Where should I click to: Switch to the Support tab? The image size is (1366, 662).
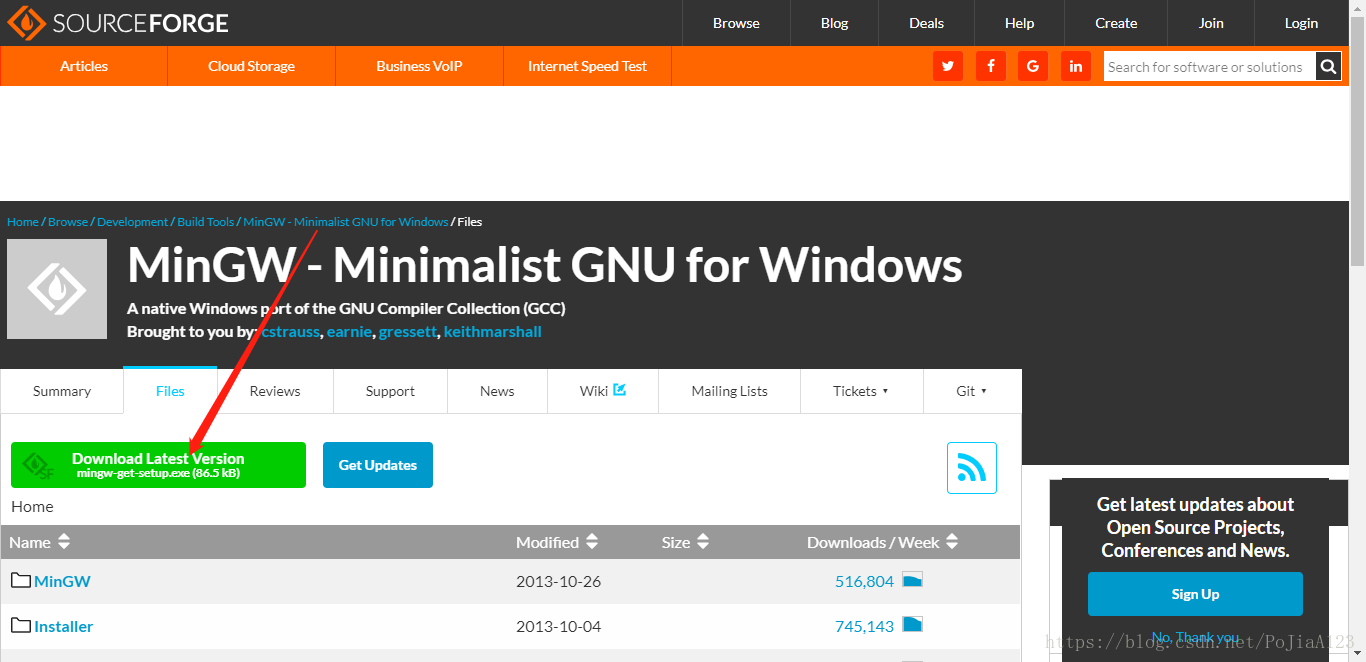(x=390, y=391)
